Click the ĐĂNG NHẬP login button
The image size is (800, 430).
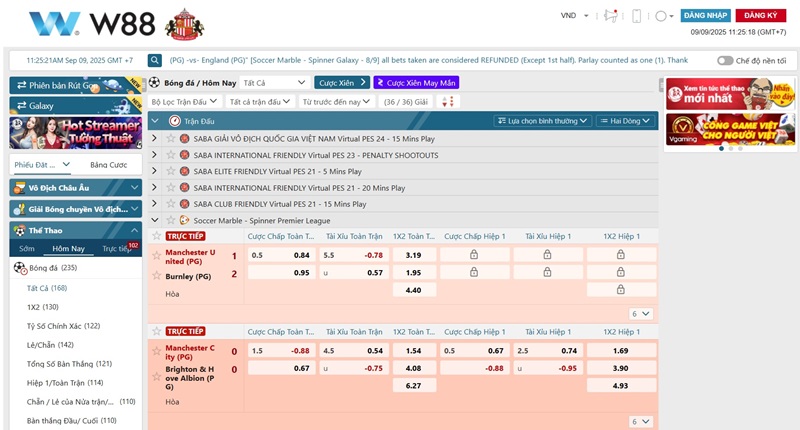pos(706,15)
